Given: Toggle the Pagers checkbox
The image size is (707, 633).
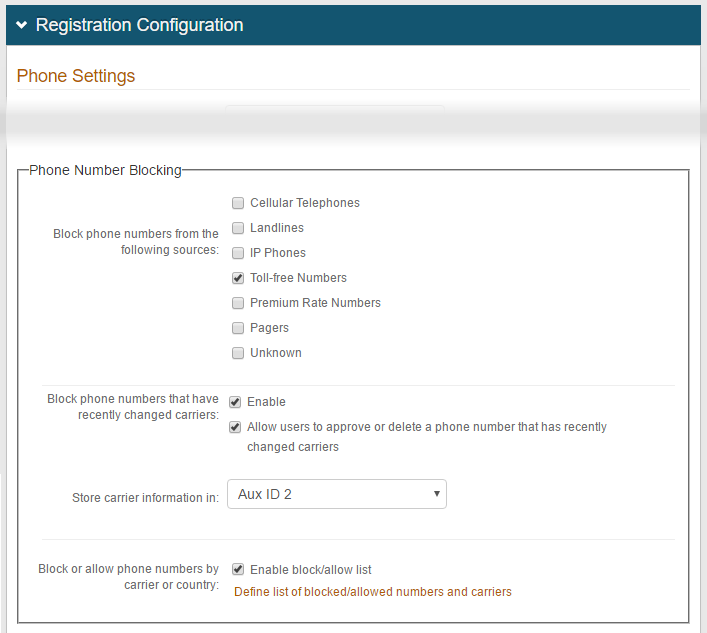Looking at the screenshot, I should [238, 328].
